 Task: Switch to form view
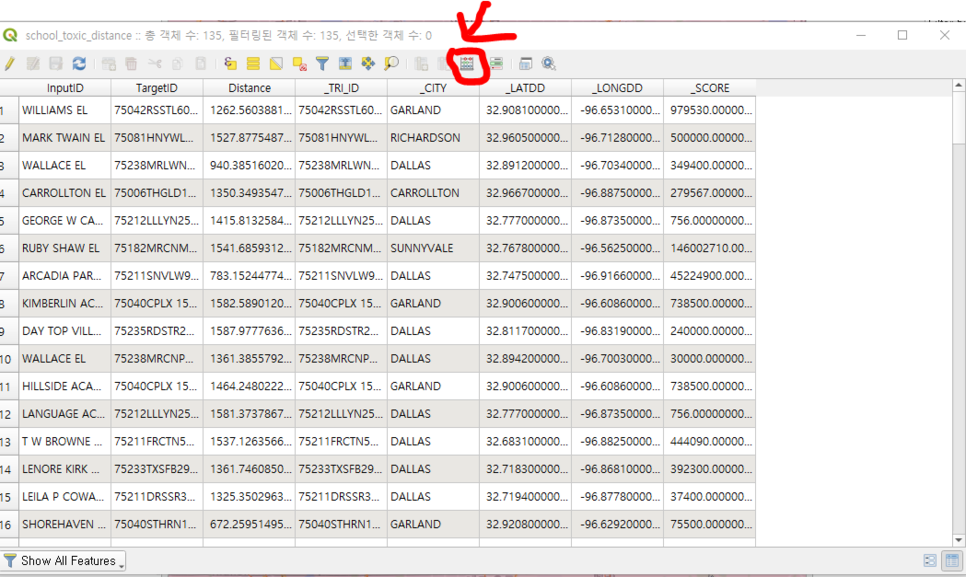930,560
